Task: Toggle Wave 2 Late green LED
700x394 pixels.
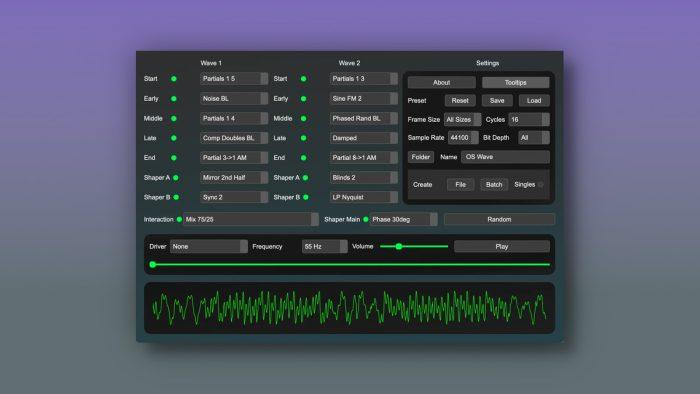Action: coord(304,138)
